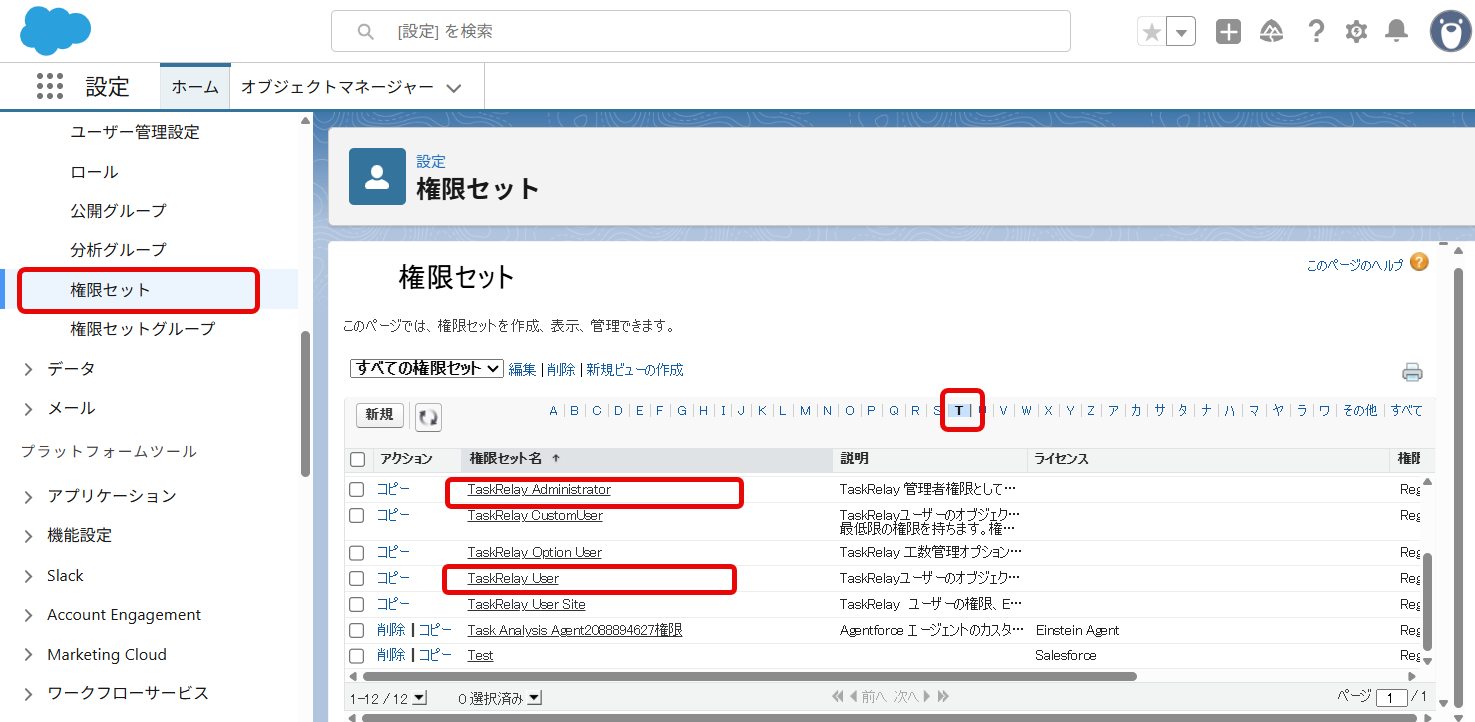Screen dimensions: 1475x722
Task: Check the TaskRelay CustomUser row checkbox
Action: (x=357, y=516)
